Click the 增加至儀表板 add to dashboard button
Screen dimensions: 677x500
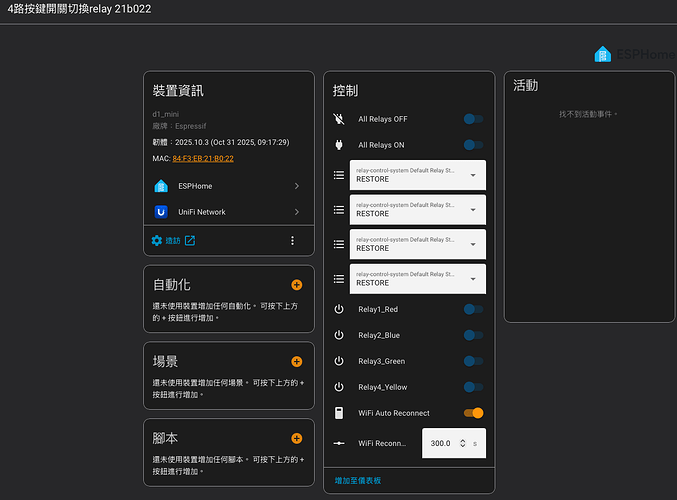point(358,480)
